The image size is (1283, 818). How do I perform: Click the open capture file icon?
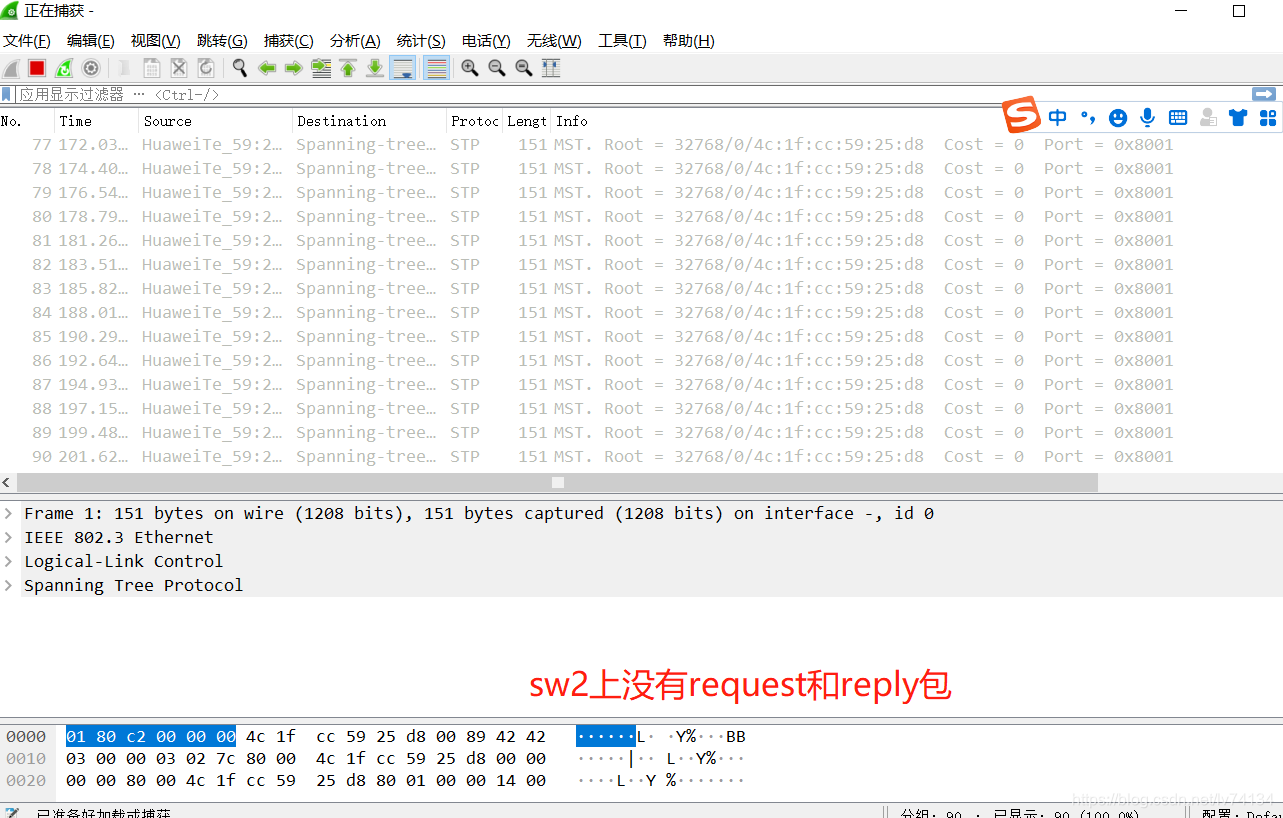click(x=125, y=68)
